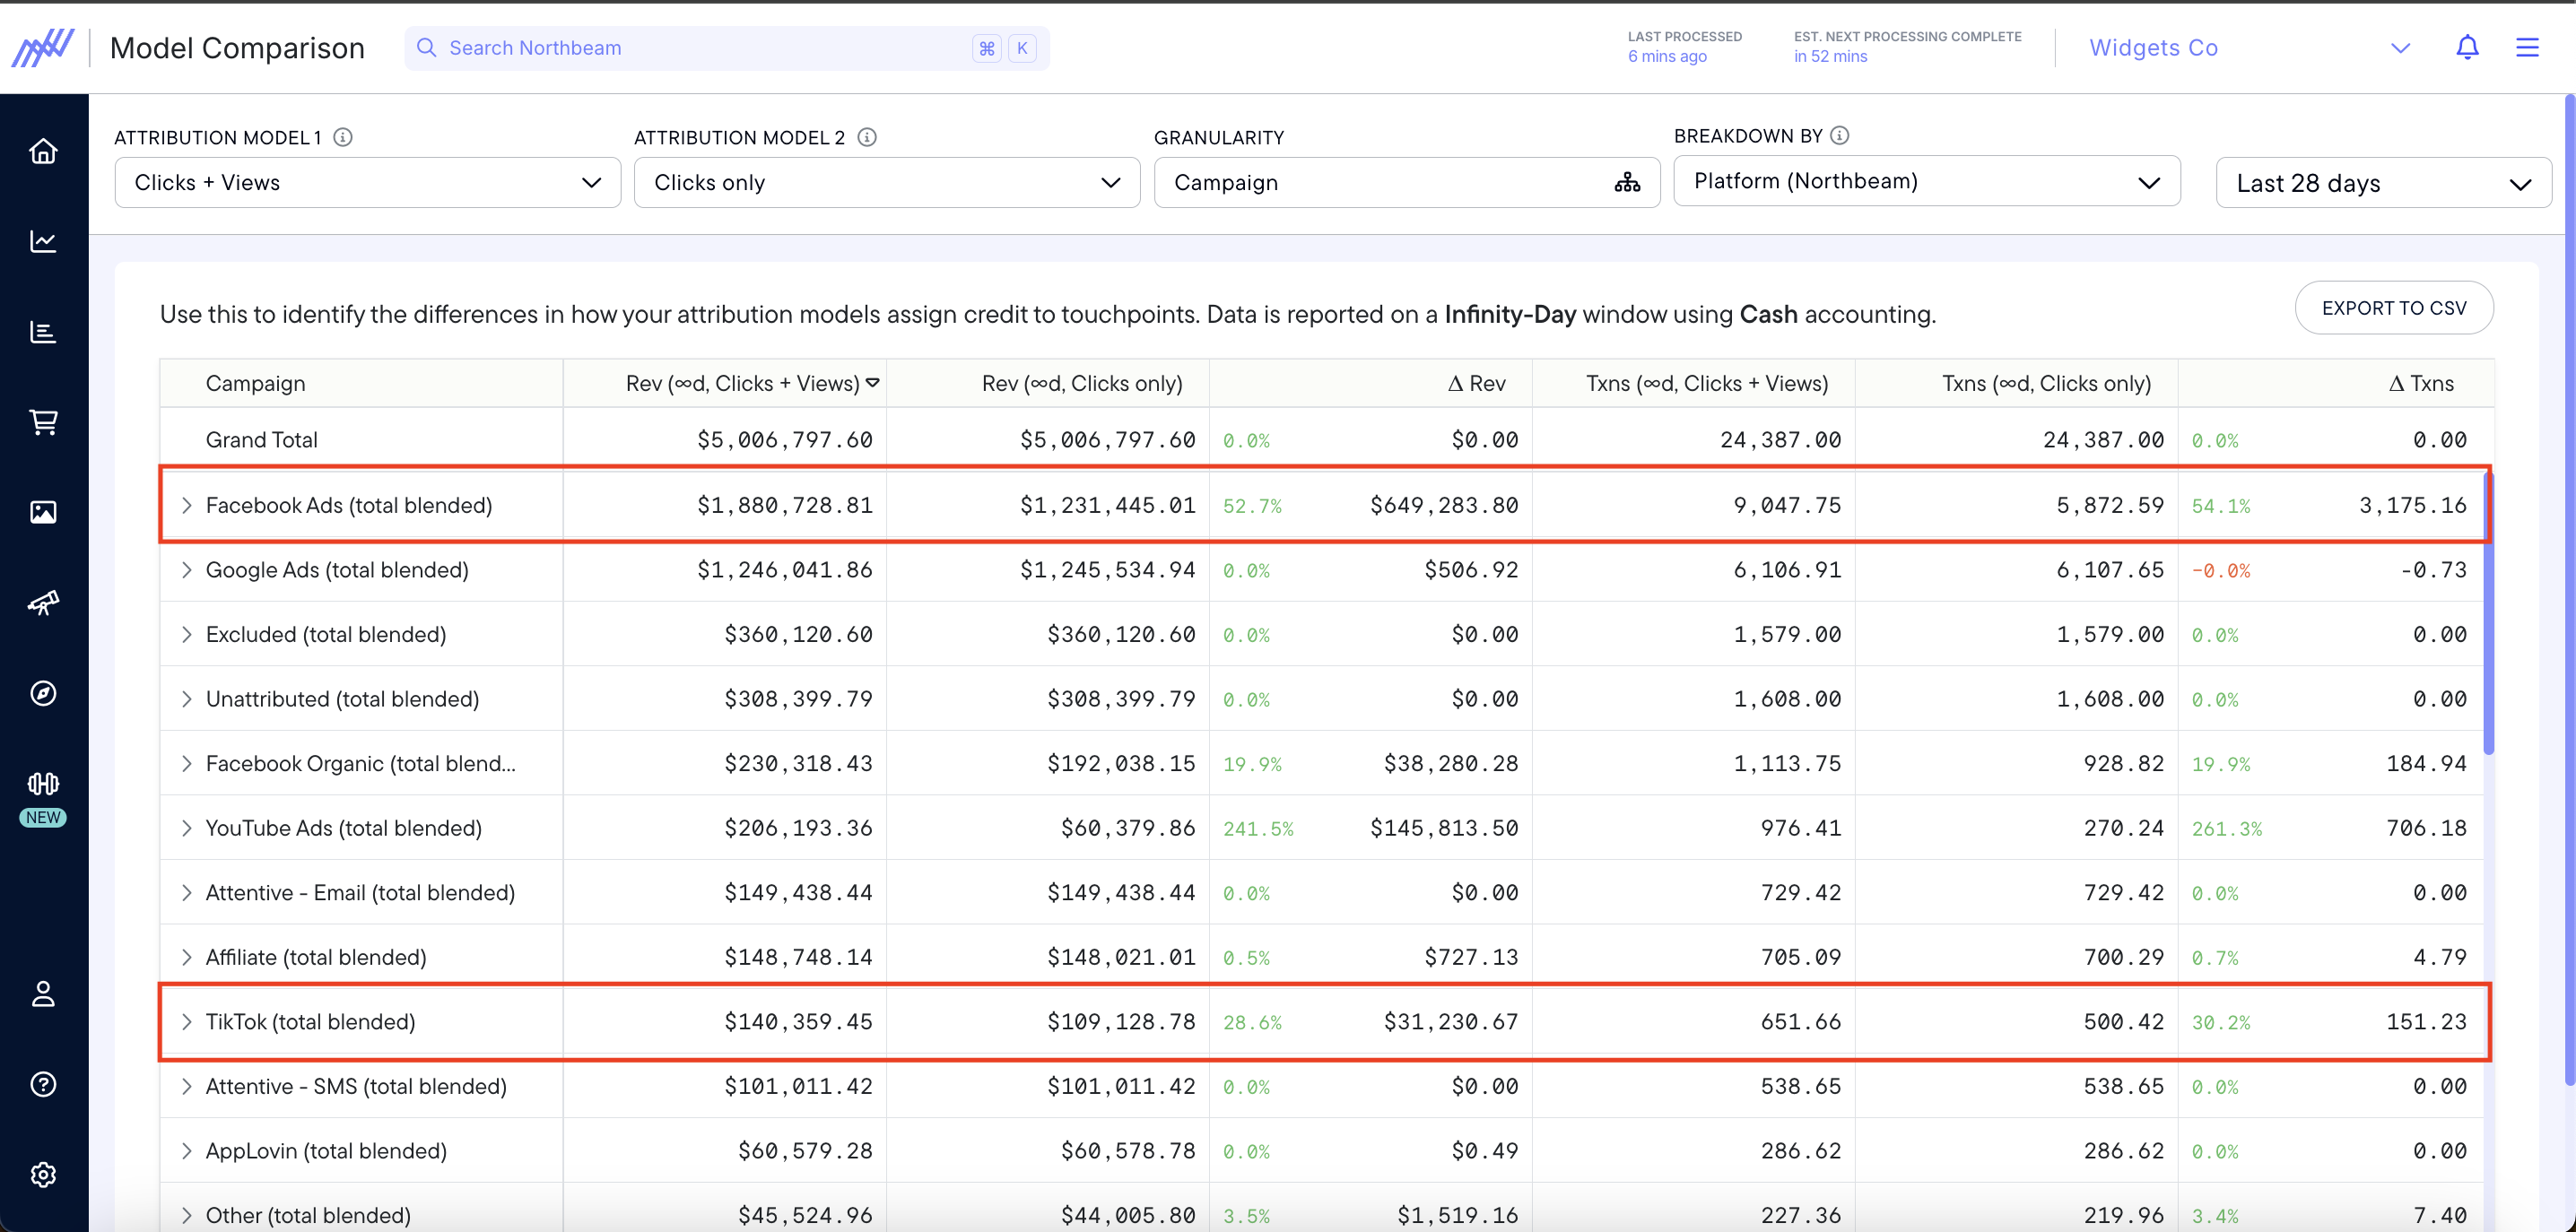Expand the Facebook Ads row
The width and height of the screenshot is (2576, 1232).
(187, 505)
